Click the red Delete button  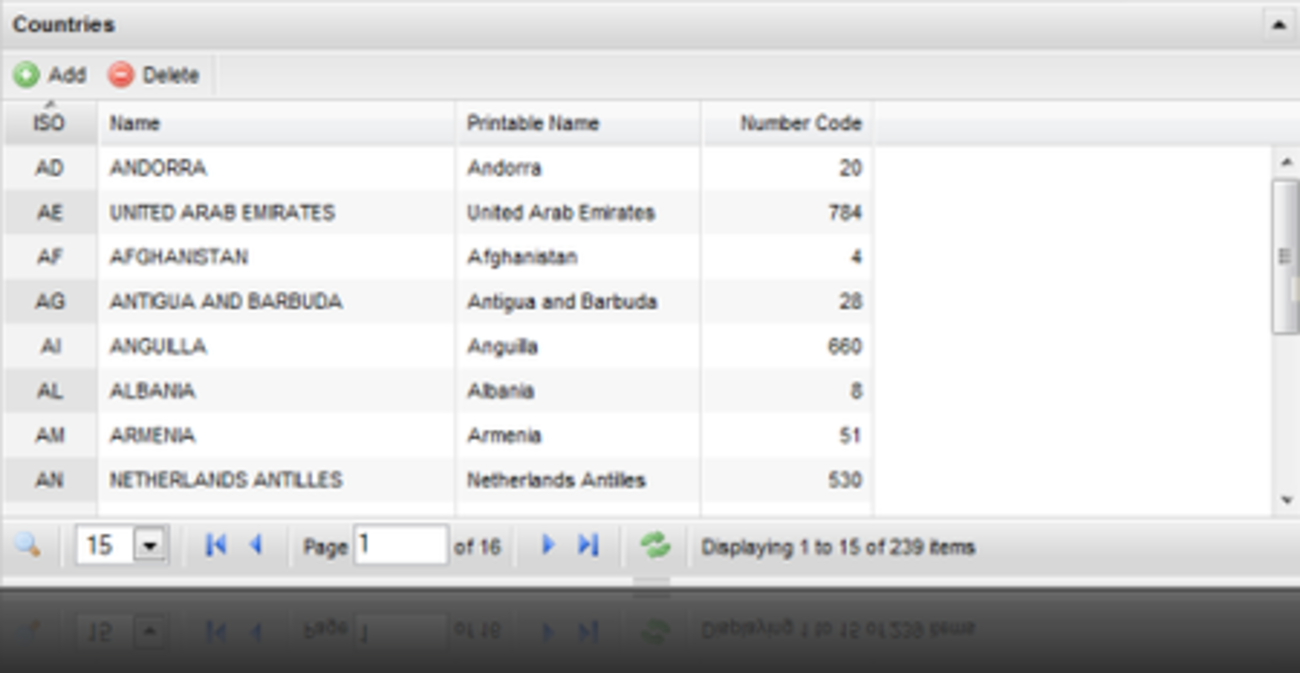click(x=154, y=75)
